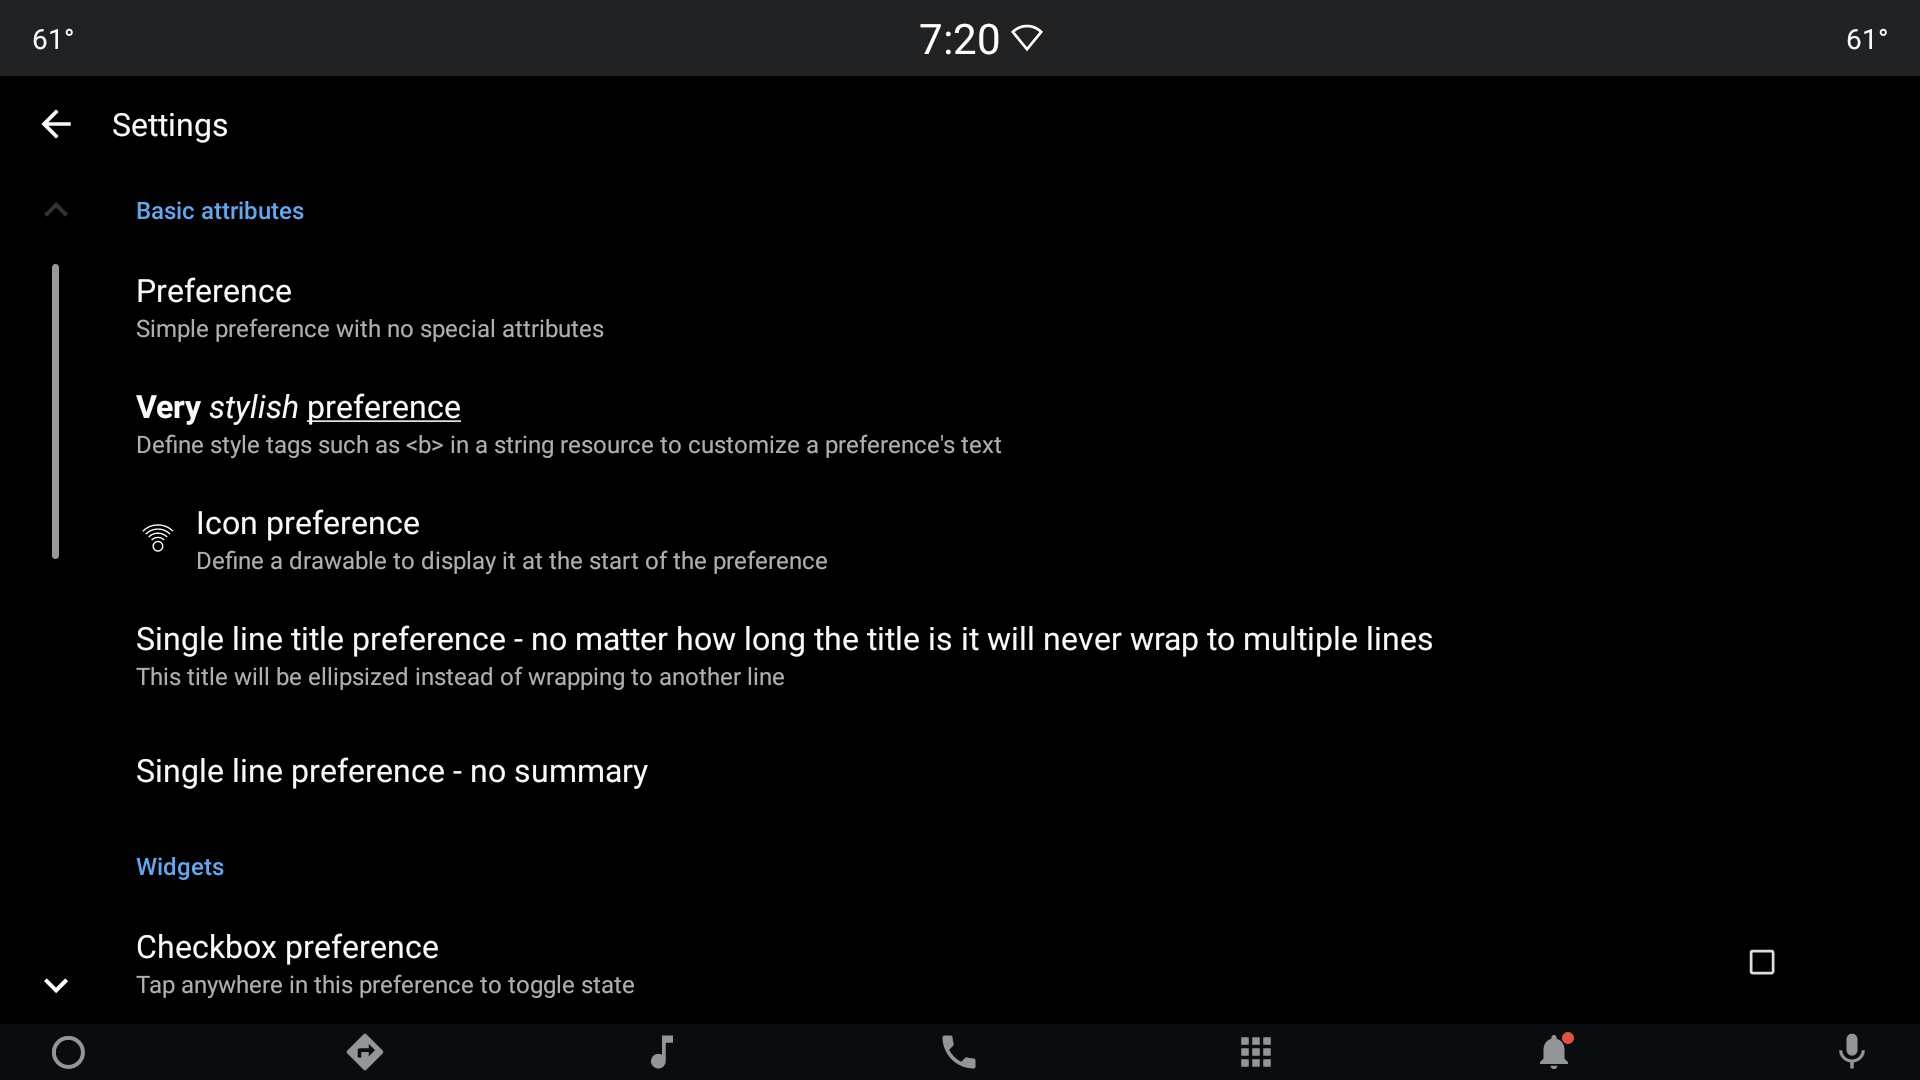Screen dimensions: 1920x1080
Task: Expand the collapsed bottom section arrow
Action: tap(54, 984)
